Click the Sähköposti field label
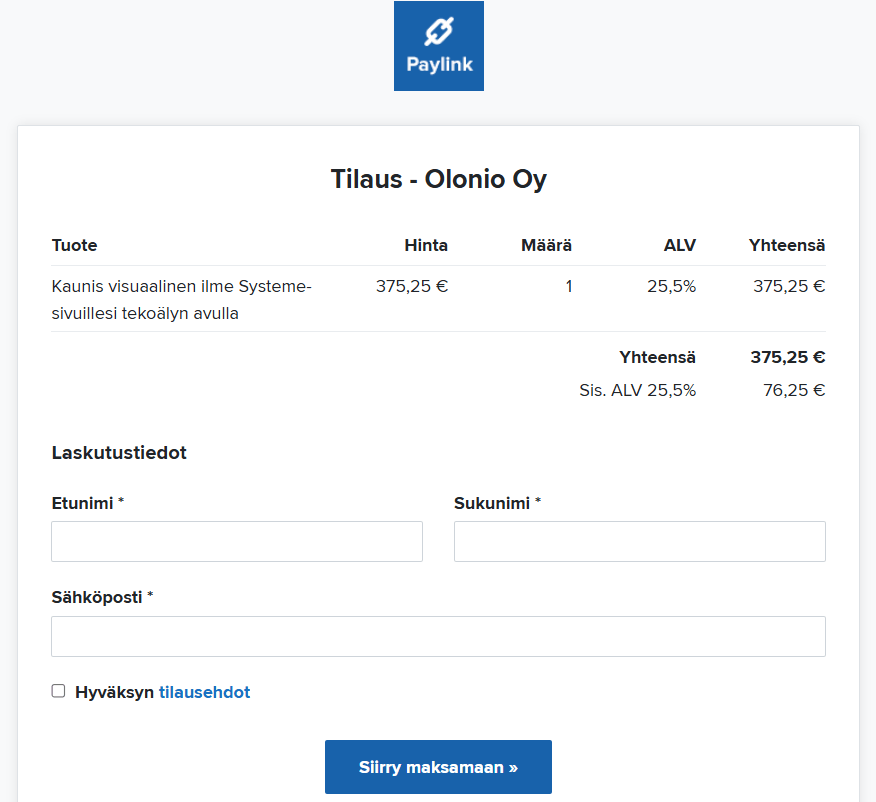The height and width of the screenshot is (802, 876). click(102, 598)
